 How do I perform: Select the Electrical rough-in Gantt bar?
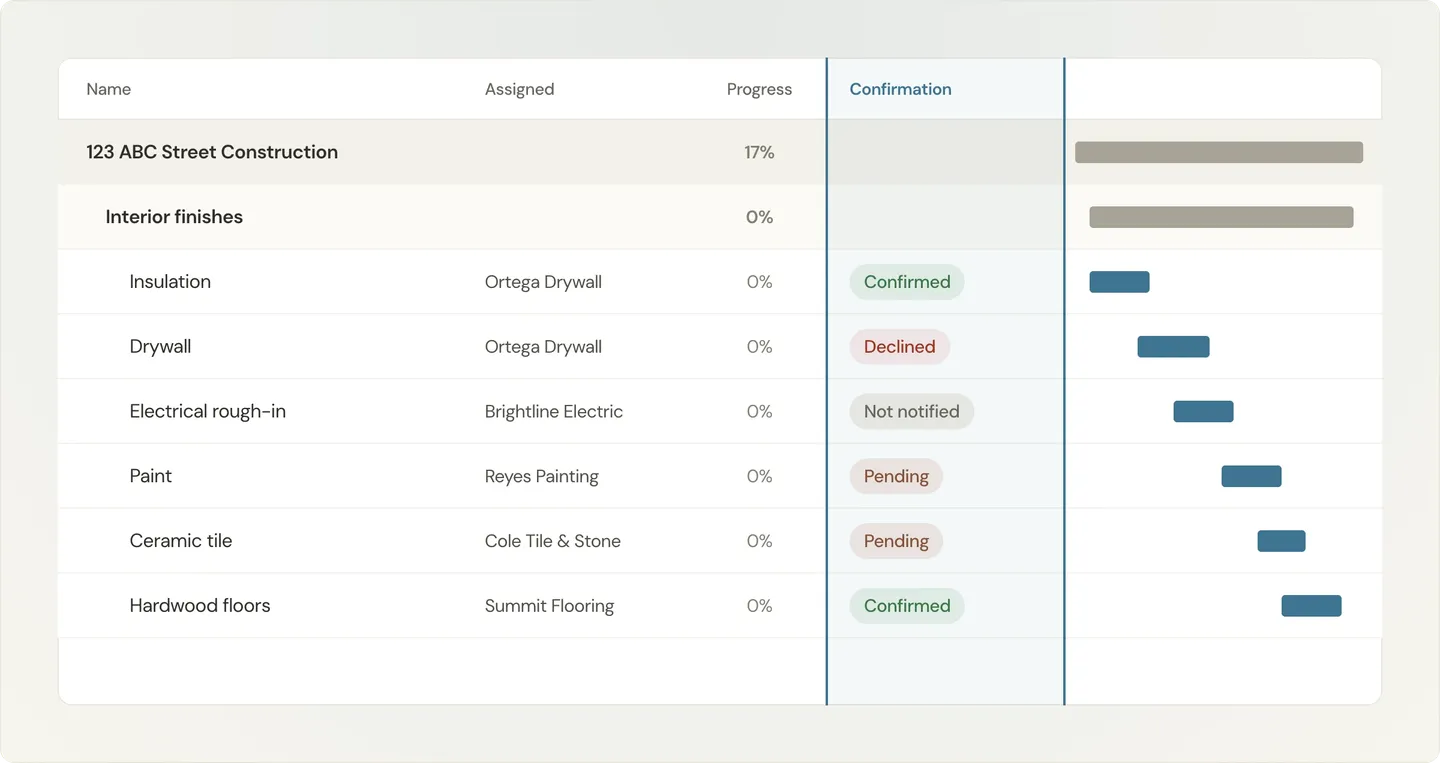point(1203,411)
